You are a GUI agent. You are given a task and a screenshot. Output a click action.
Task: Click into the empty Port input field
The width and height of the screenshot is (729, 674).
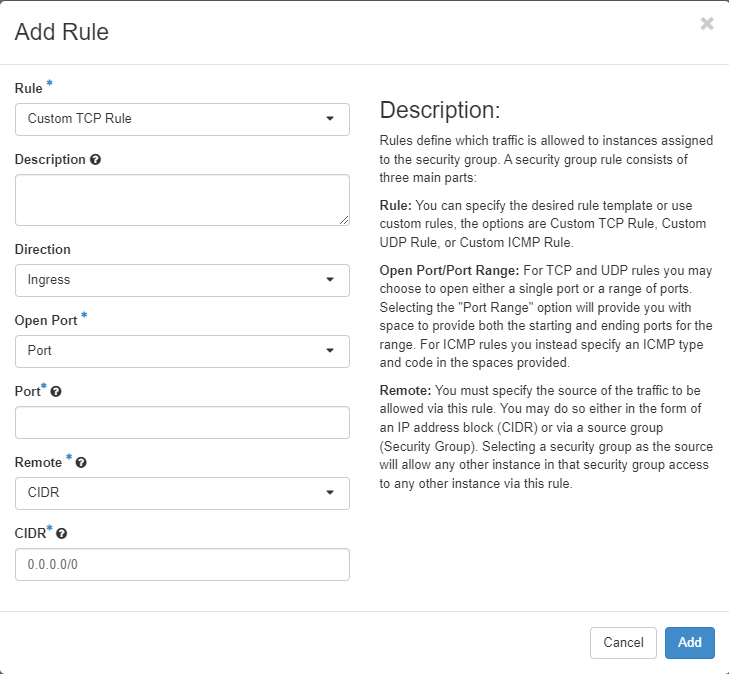[x=182, y=422]
